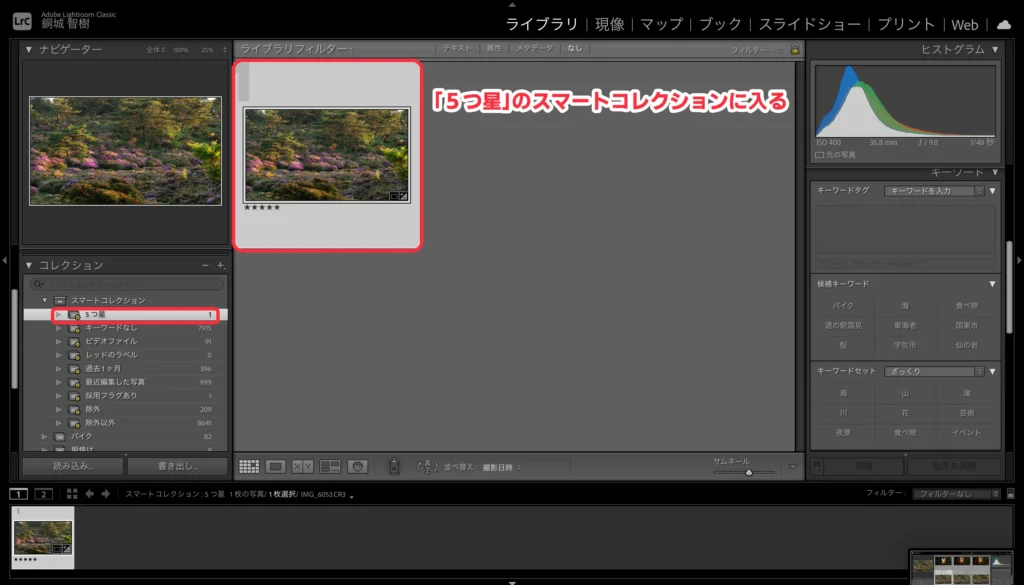Open the フィルターなし filmstrip dropdown
Image resolution: width=1024 pixels, height=585 pixels.
(x=950, y=494)
